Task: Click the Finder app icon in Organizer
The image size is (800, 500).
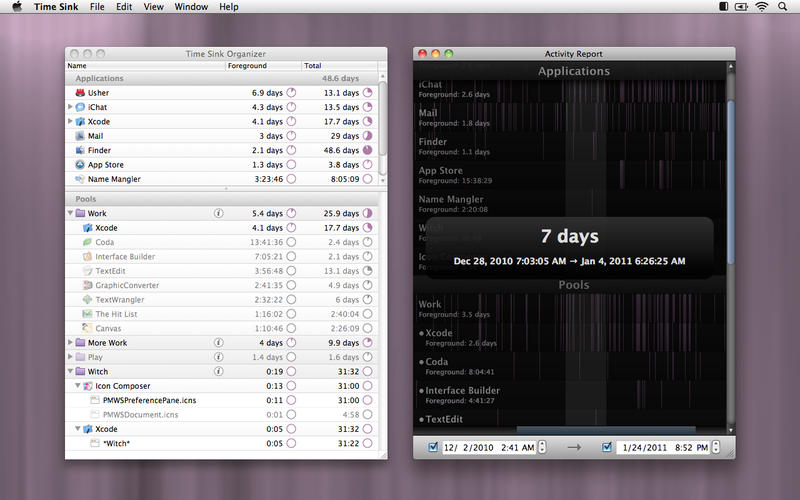Action: click(x=80, y=150)
